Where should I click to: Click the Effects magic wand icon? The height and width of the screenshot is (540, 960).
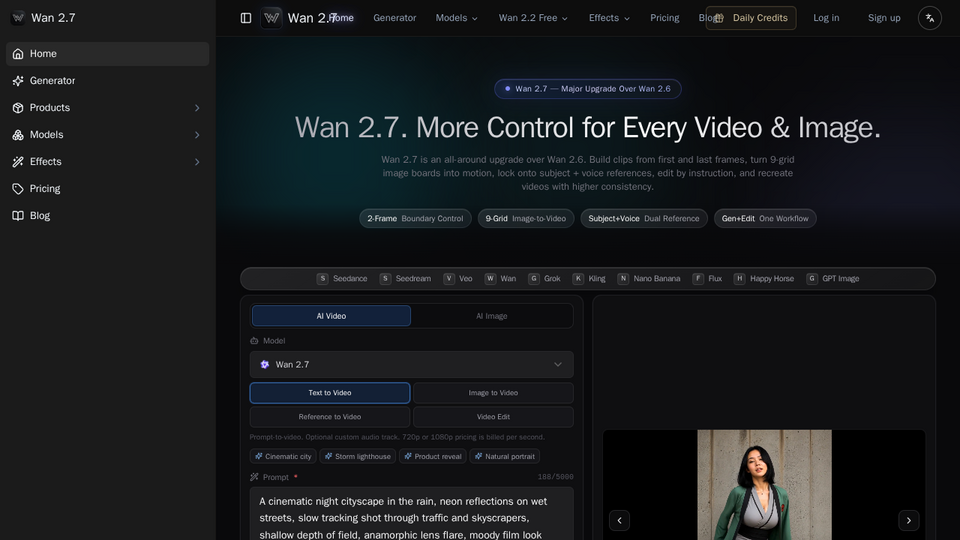pyautogui.click(x=18, y=162)
